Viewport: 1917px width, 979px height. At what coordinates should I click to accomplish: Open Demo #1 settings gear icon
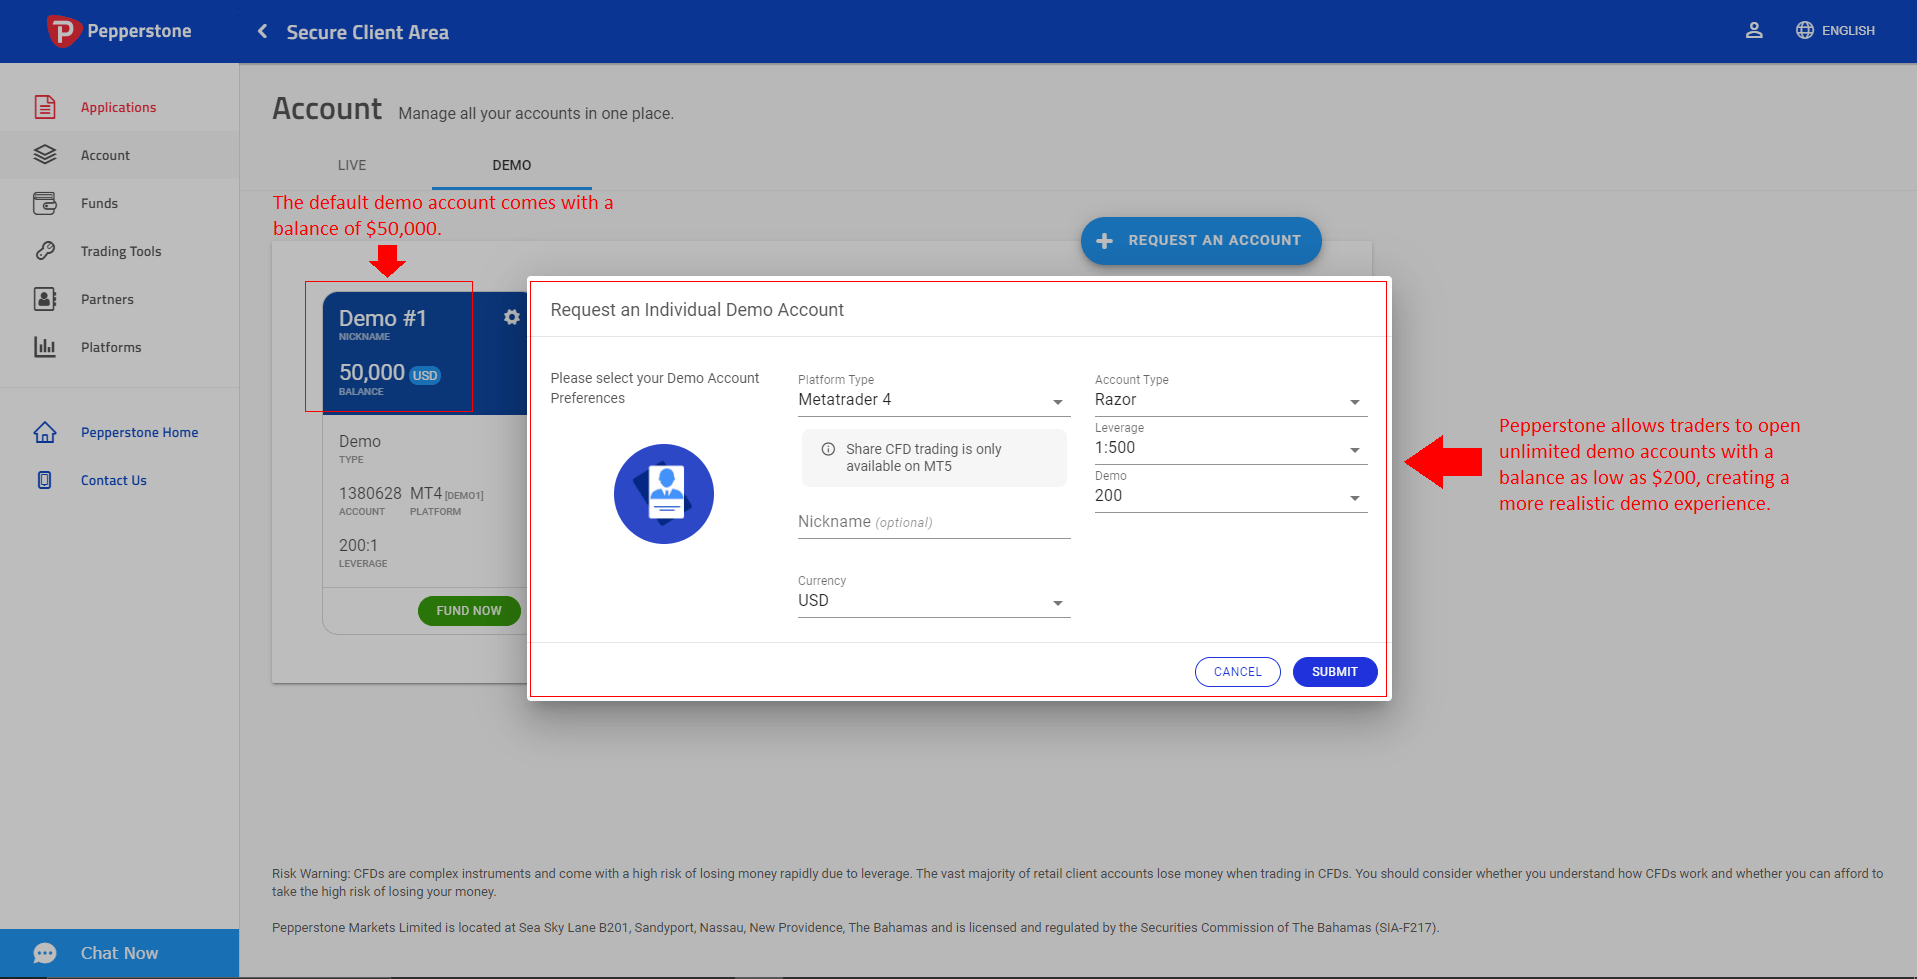click(x=512, y=317)
